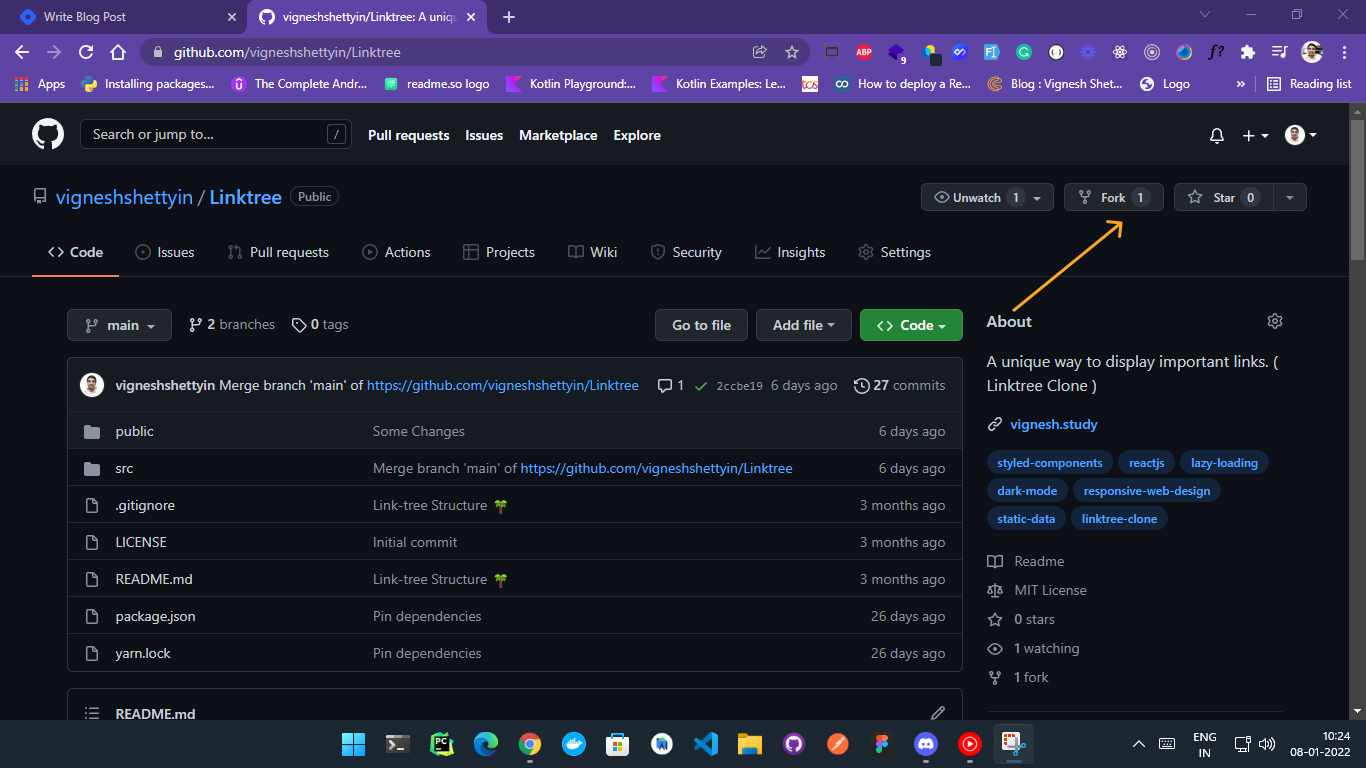Click Chrome reload page button
Viewport: 1366px width, 768px height.
86,52
